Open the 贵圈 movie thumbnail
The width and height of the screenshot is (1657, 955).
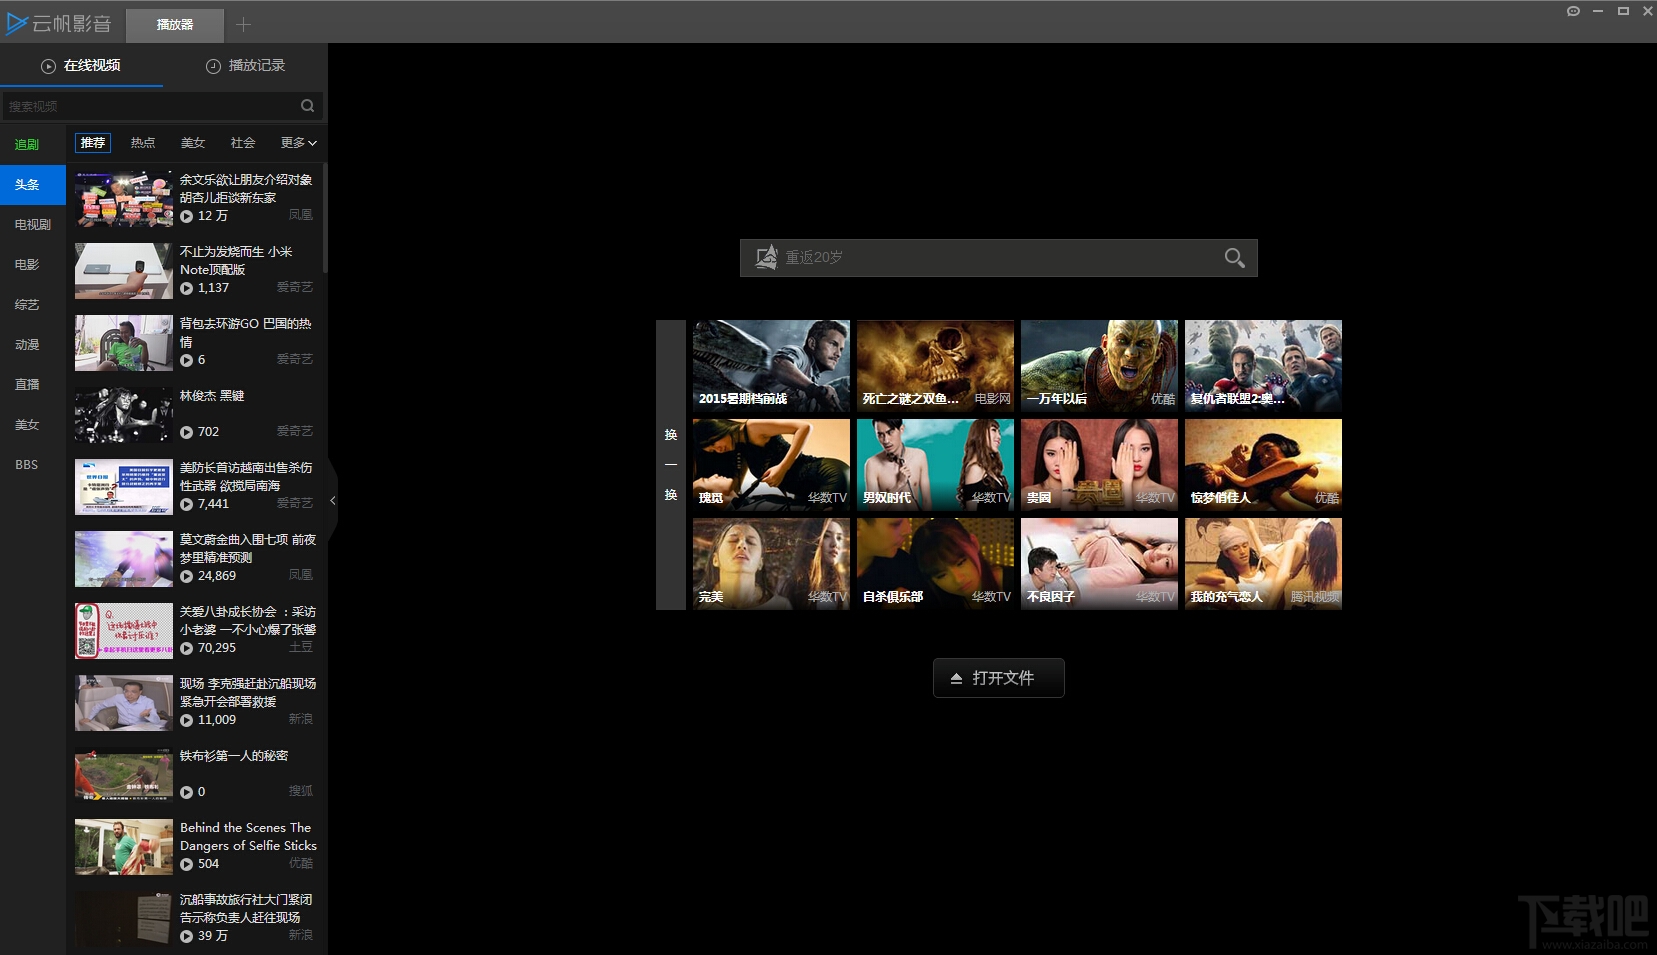(x=1099, y=465)
